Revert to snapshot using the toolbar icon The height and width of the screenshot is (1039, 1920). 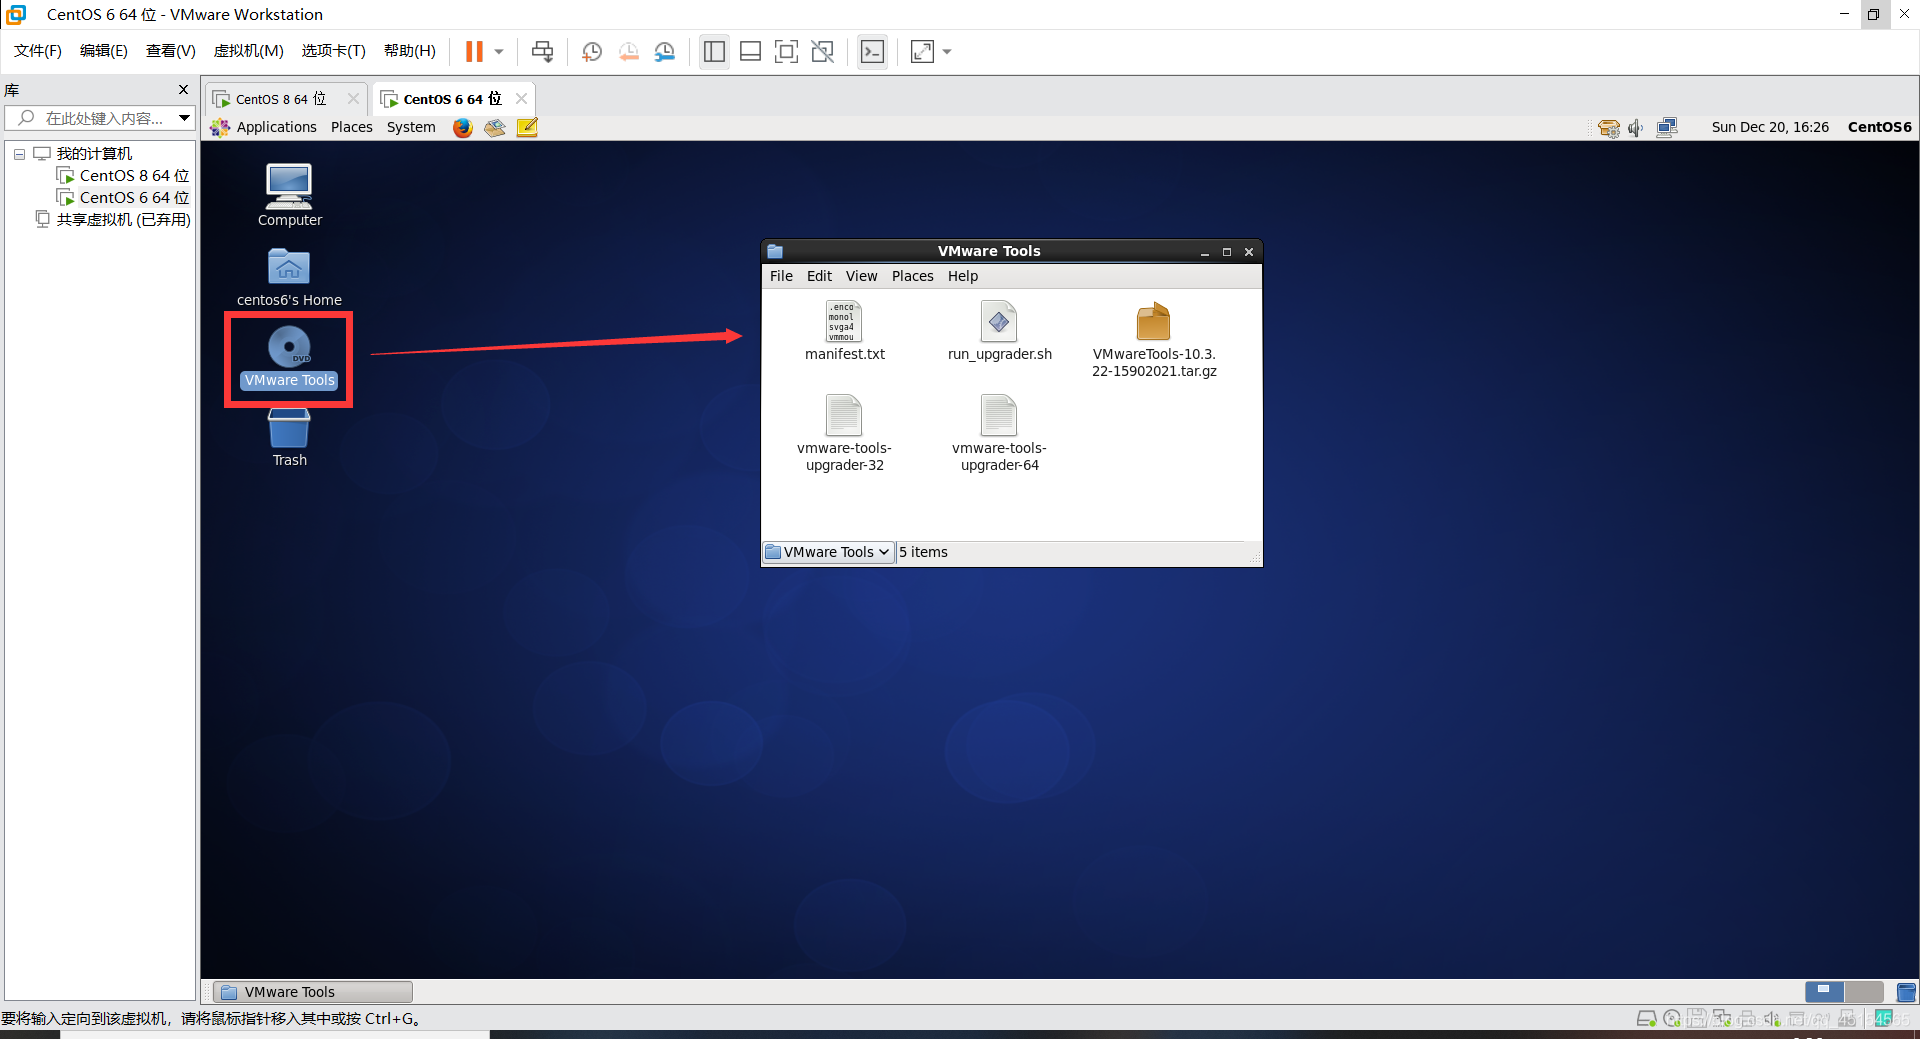(628, 51)
